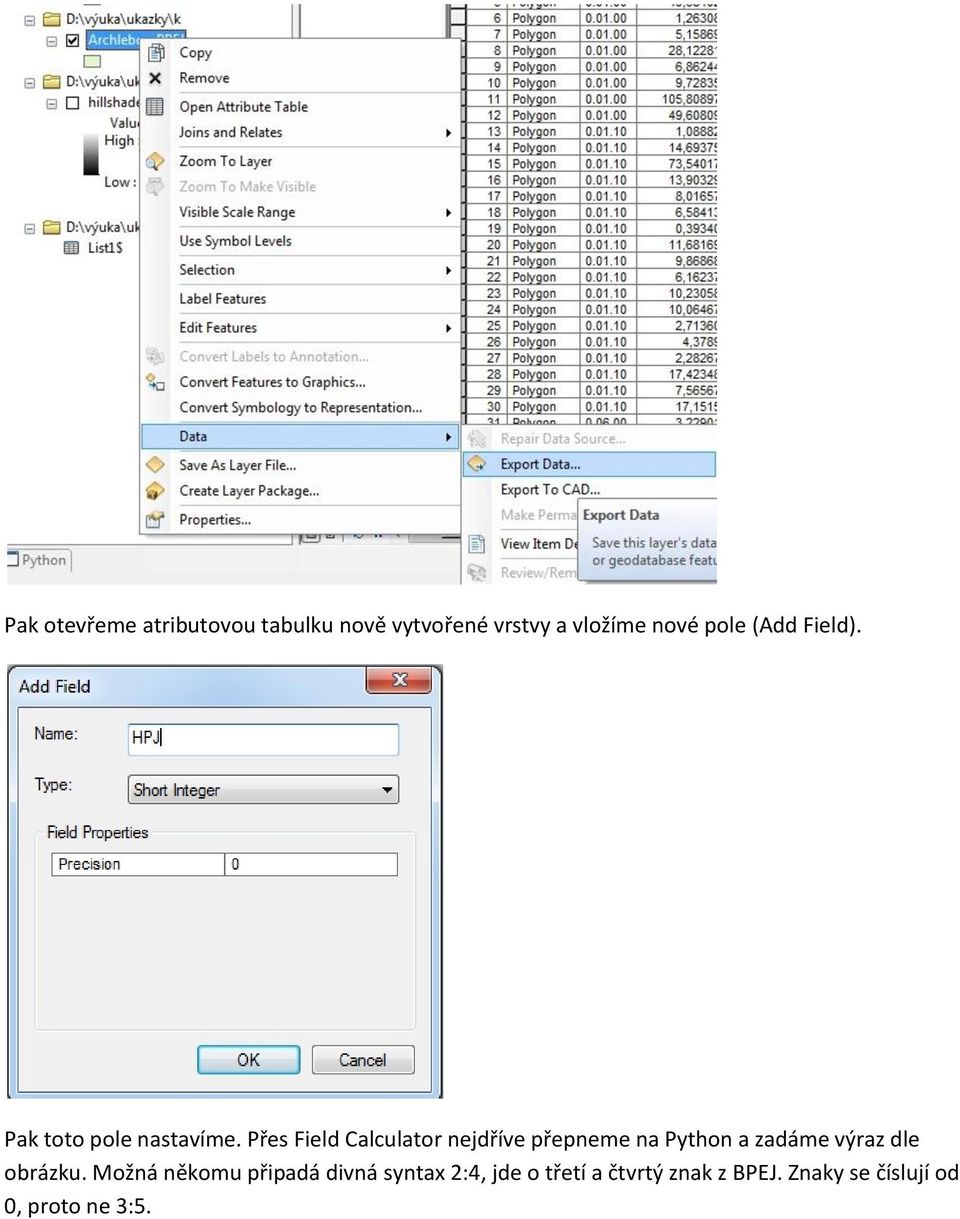Viewport: 960px width, 1219px height.
Task: Collapse the second D:\výuka folder group
Action: (29, 81)
